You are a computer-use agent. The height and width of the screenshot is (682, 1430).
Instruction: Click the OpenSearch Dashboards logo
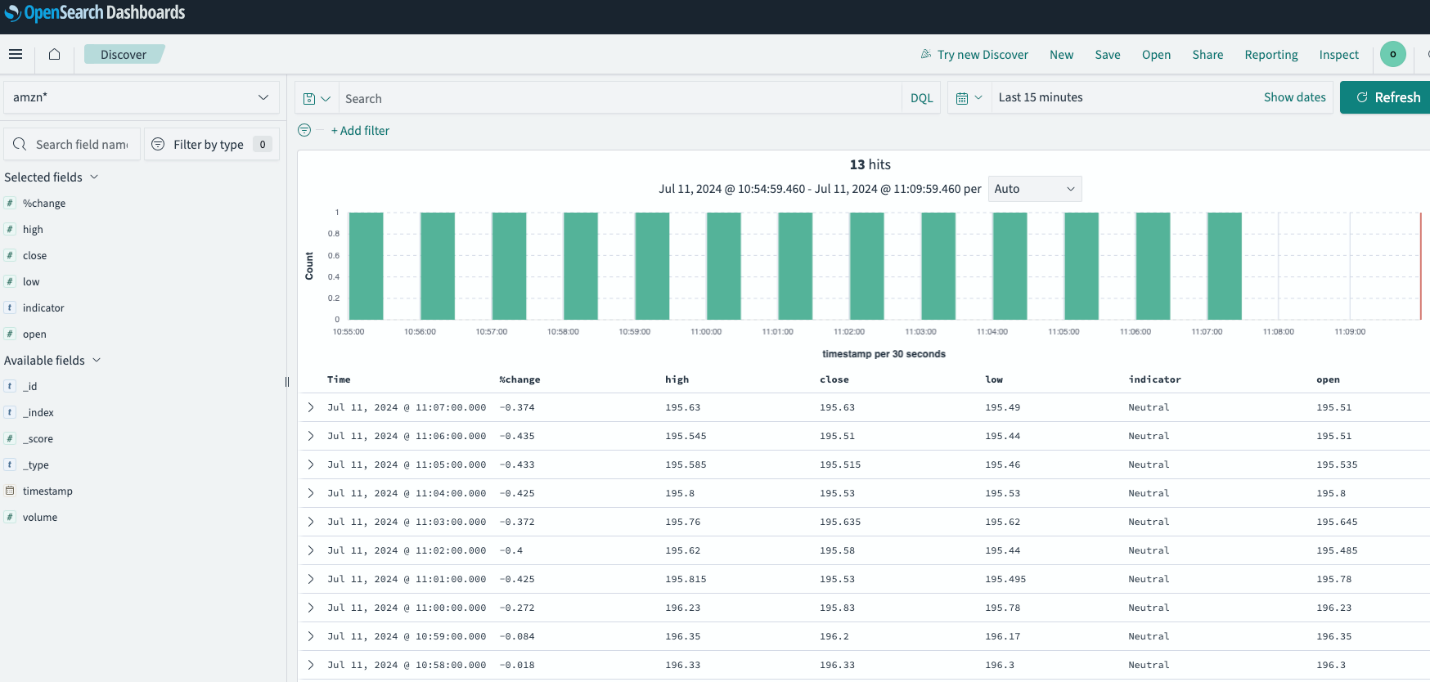point(95,13)
